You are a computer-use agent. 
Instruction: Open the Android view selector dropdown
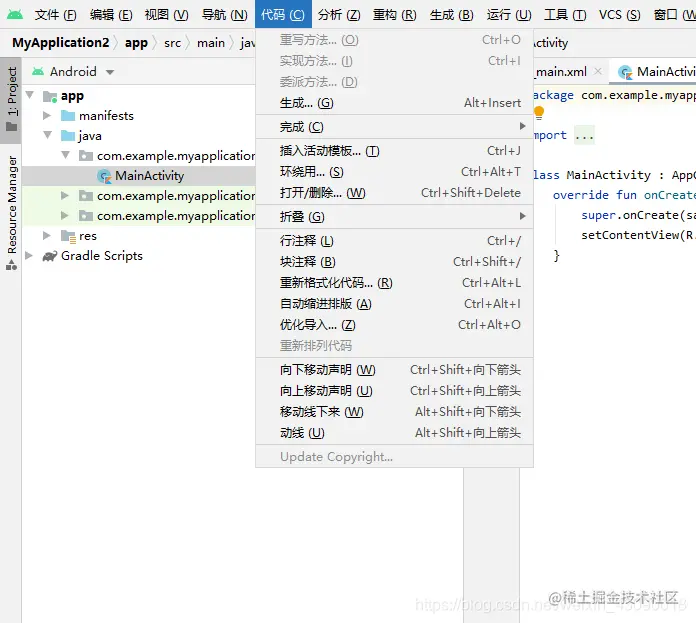(x=110, y=72)
